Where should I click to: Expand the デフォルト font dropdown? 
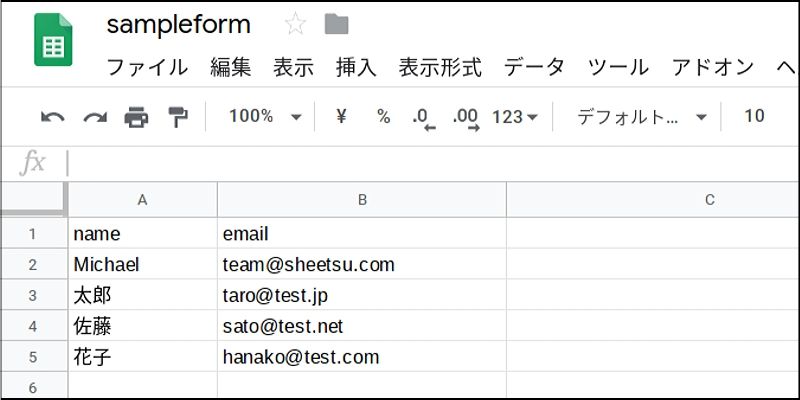[x=642, y=117]
